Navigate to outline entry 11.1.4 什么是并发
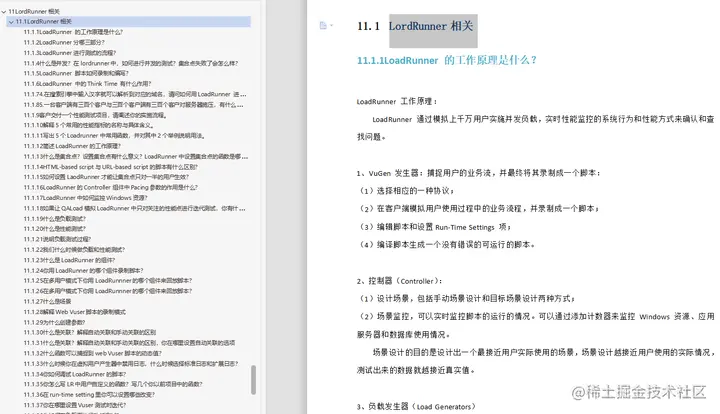 pos(131,63)
